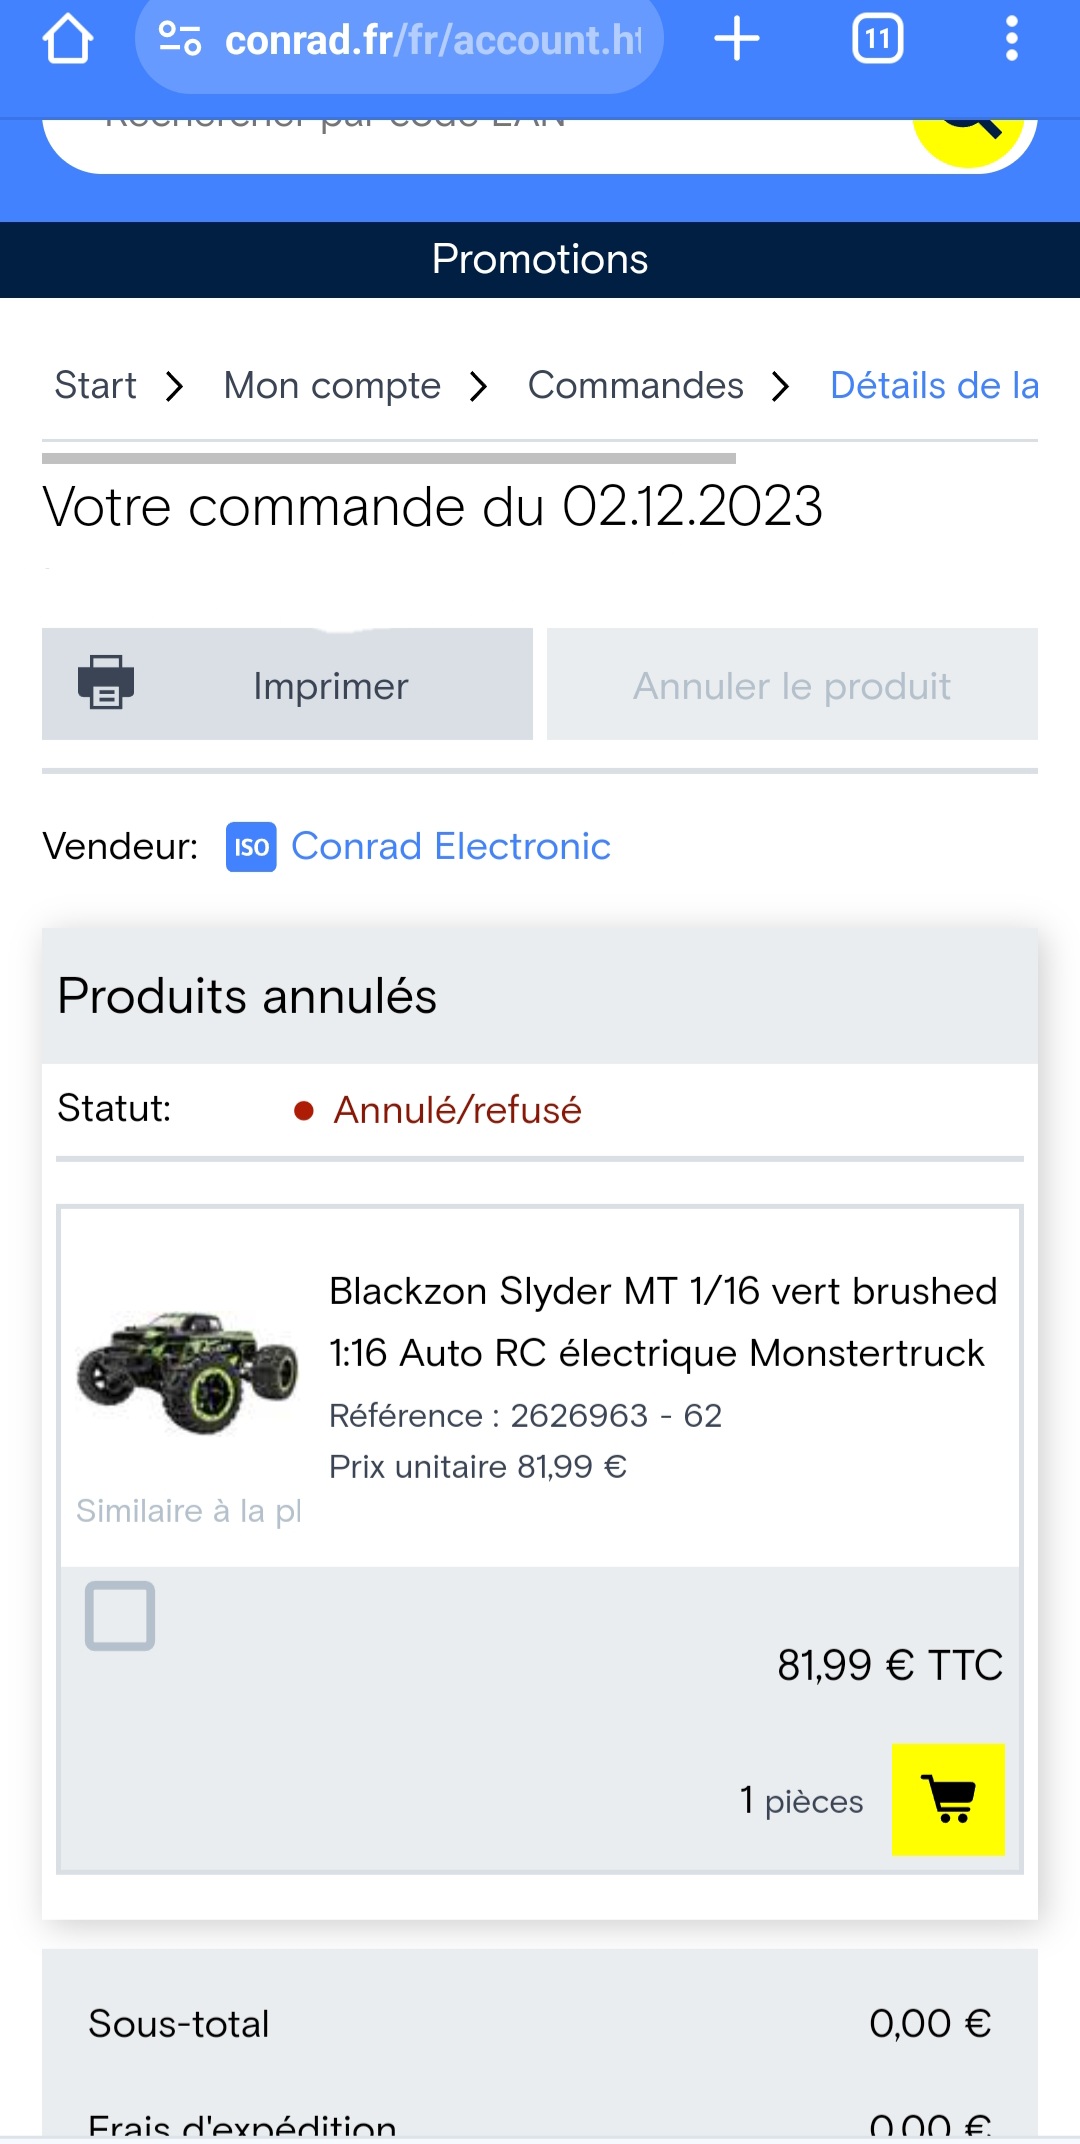Go to Mon compte breadcrumb
This screenshot has height=2144, width=1080.
[x=332, y=386]
